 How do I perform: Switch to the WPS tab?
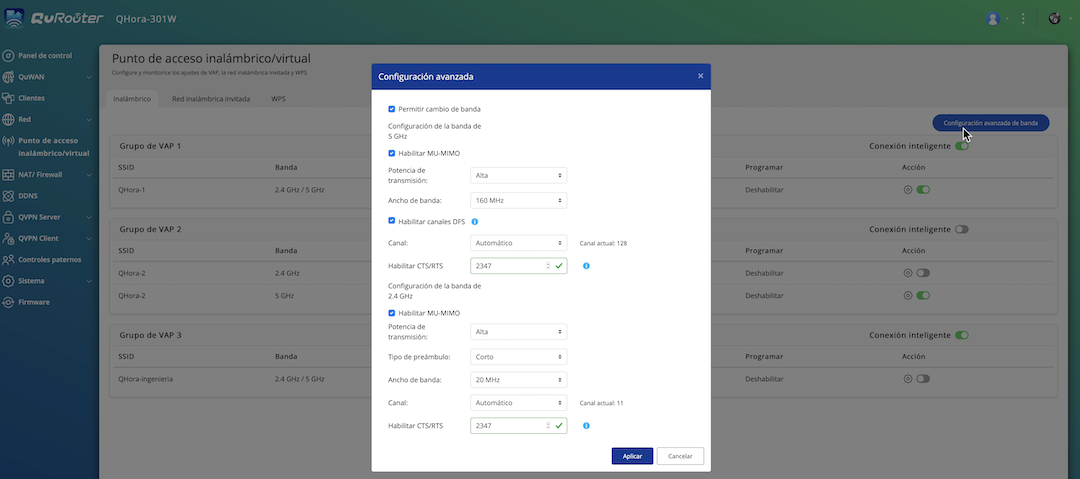pos(278,99)
